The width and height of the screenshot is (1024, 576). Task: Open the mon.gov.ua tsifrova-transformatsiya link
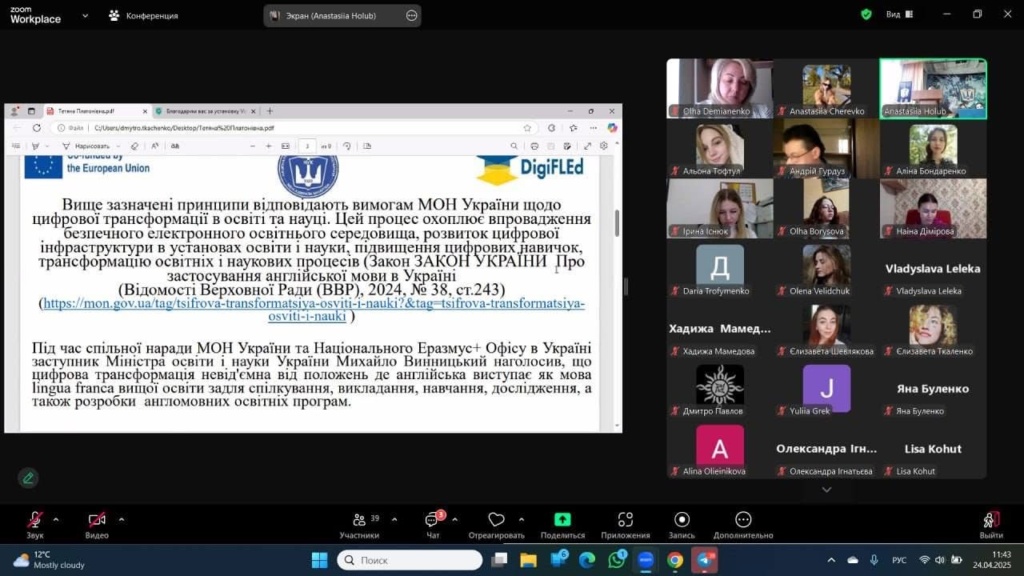(313, 310)
